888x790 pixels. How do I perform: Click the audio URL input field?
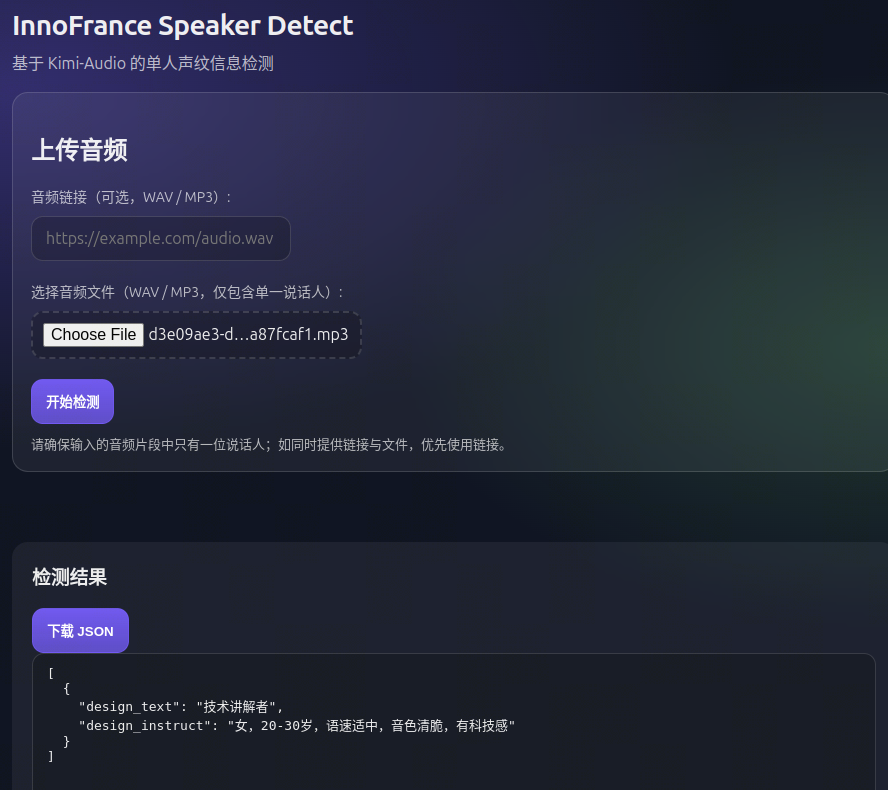click(161, 239)
